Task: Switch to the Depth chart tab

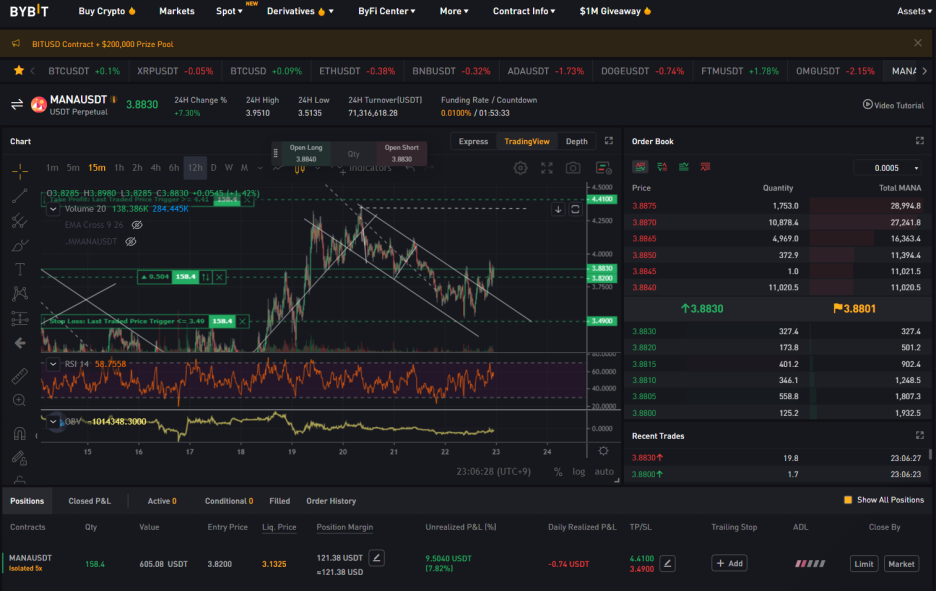Action: [x=577, y=141]
